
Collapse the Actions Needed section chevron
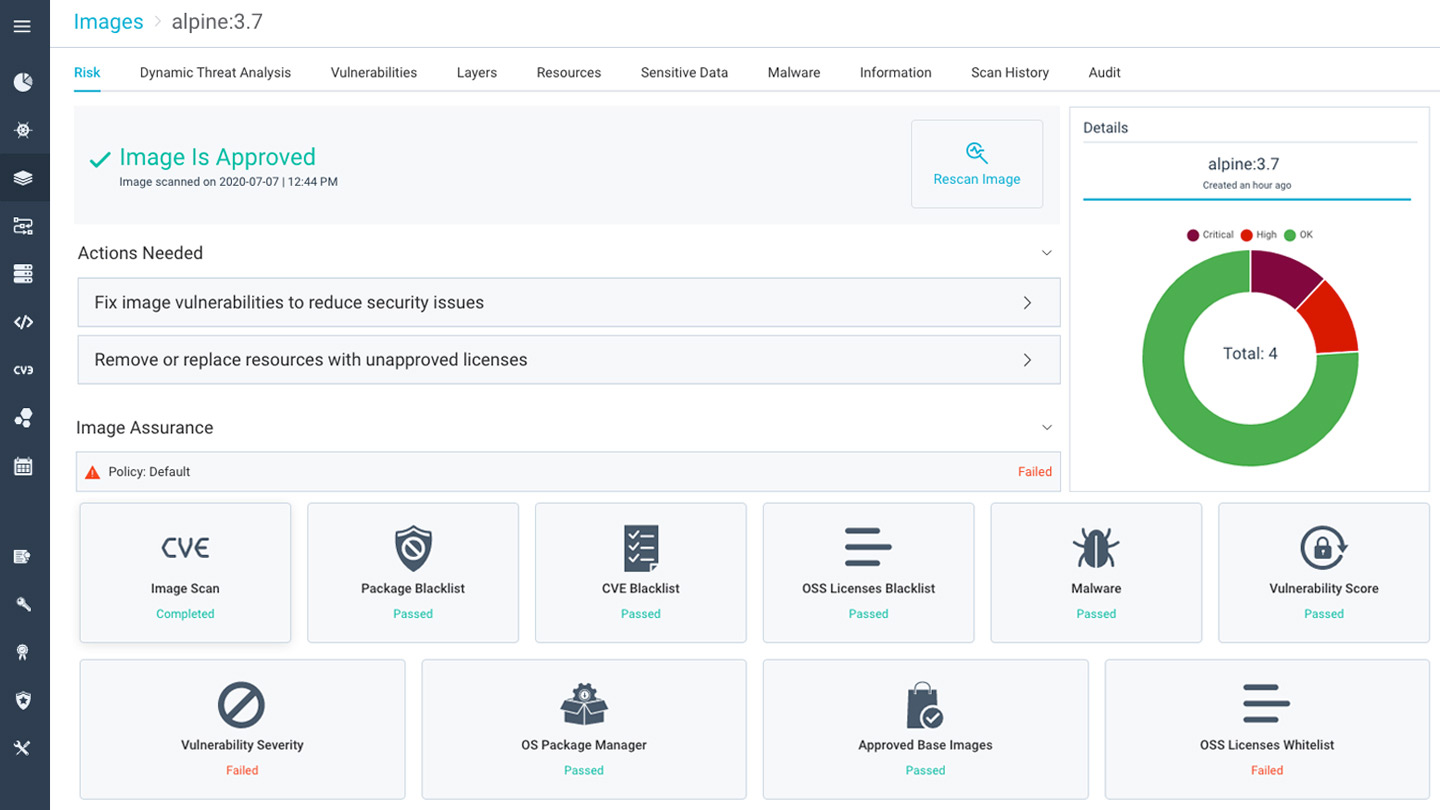[1047, 253]
